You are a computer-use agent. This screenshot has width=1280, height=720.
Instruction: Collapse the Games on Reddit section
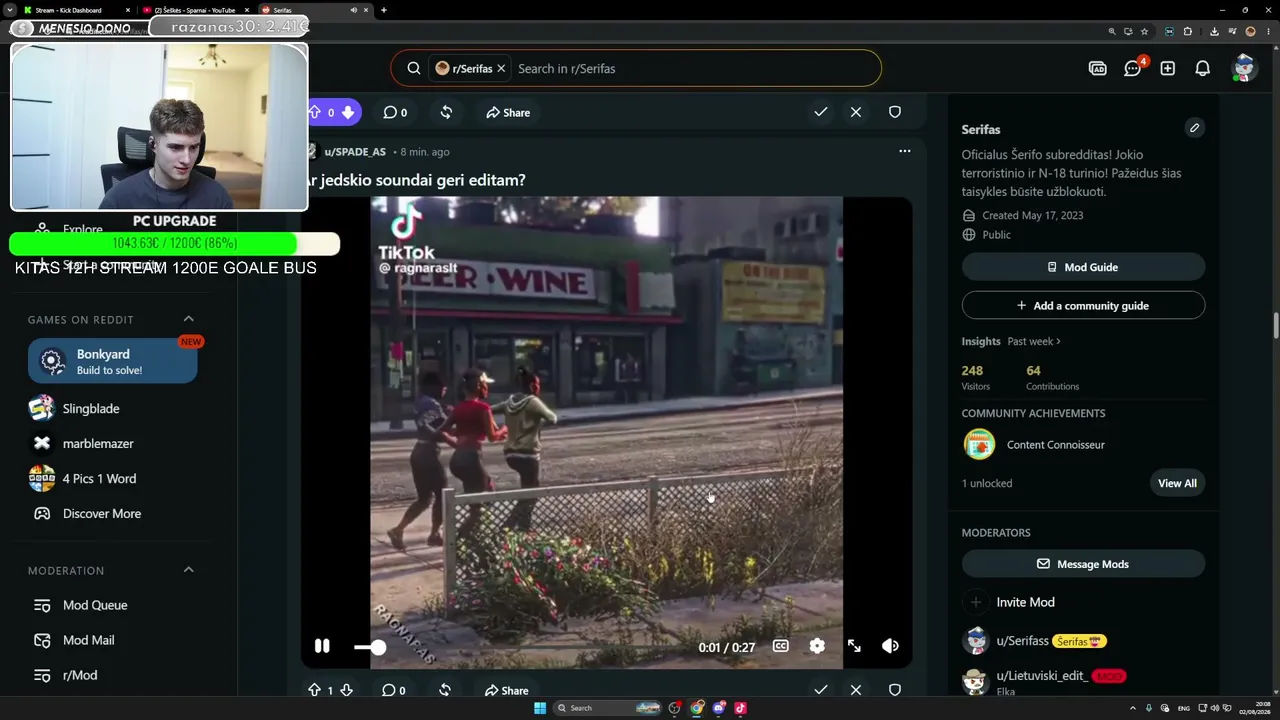point(188,319)
